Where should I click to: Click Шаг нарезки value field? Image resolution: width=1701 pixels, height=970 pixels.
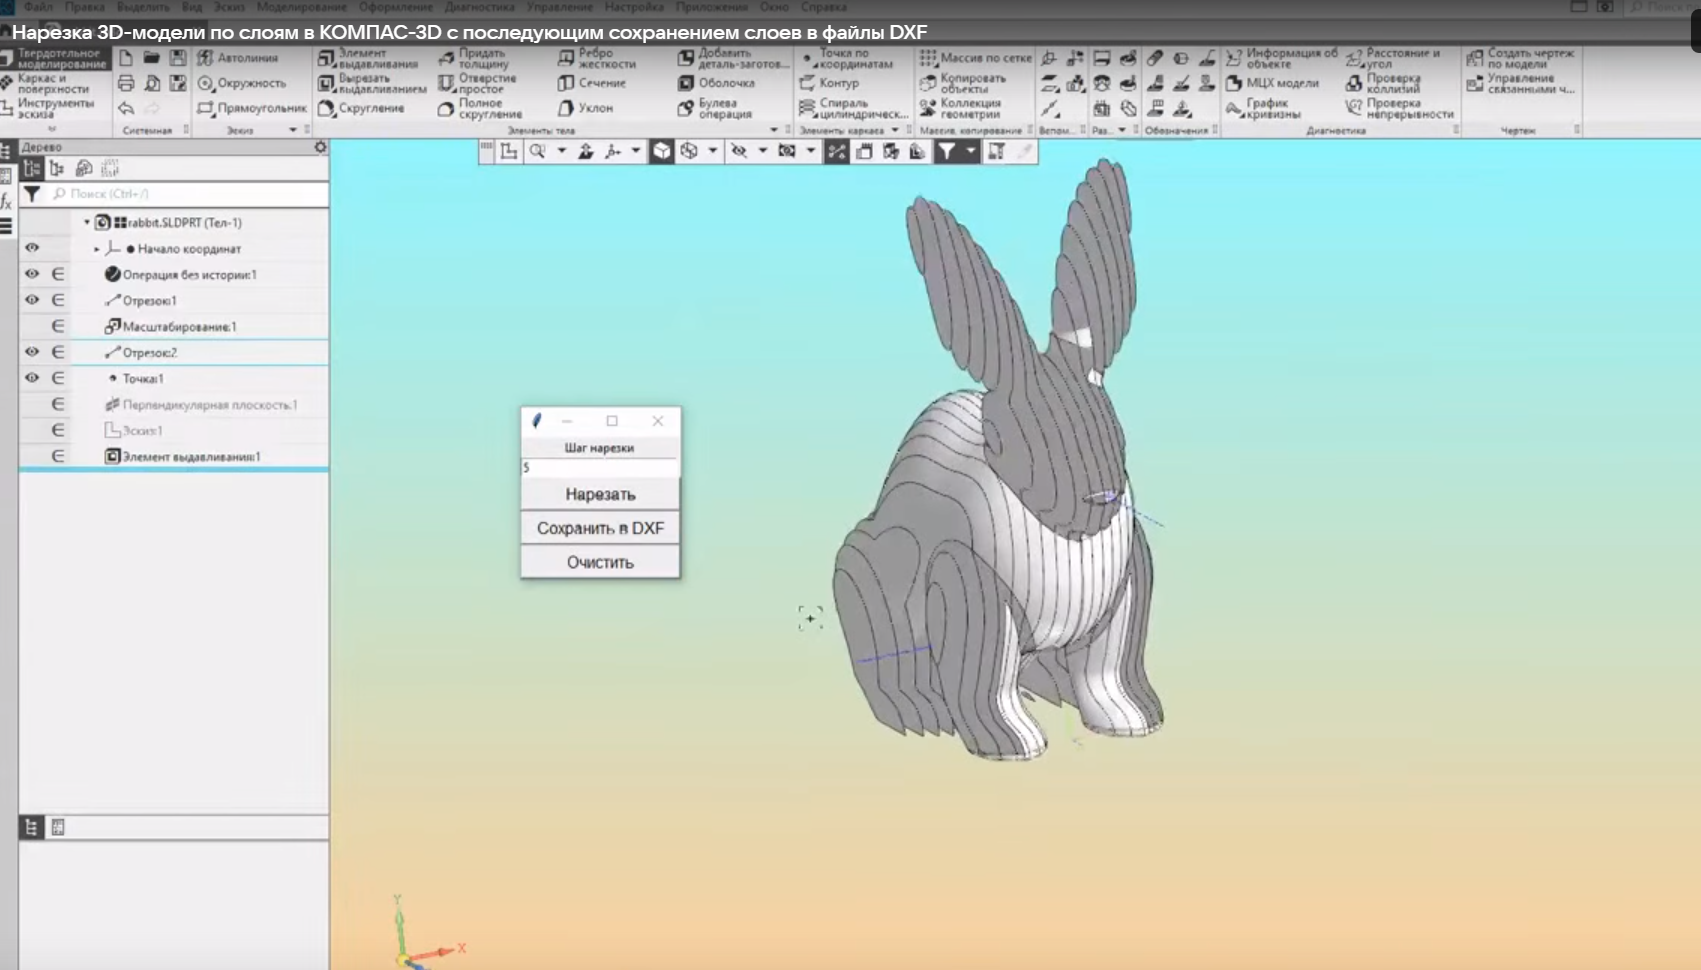coord(600,467)
